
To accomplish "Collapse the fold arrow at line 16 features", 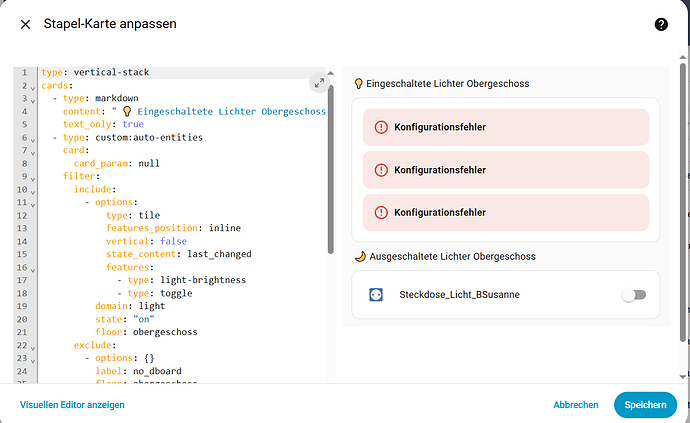I will (x=33, y=269).
